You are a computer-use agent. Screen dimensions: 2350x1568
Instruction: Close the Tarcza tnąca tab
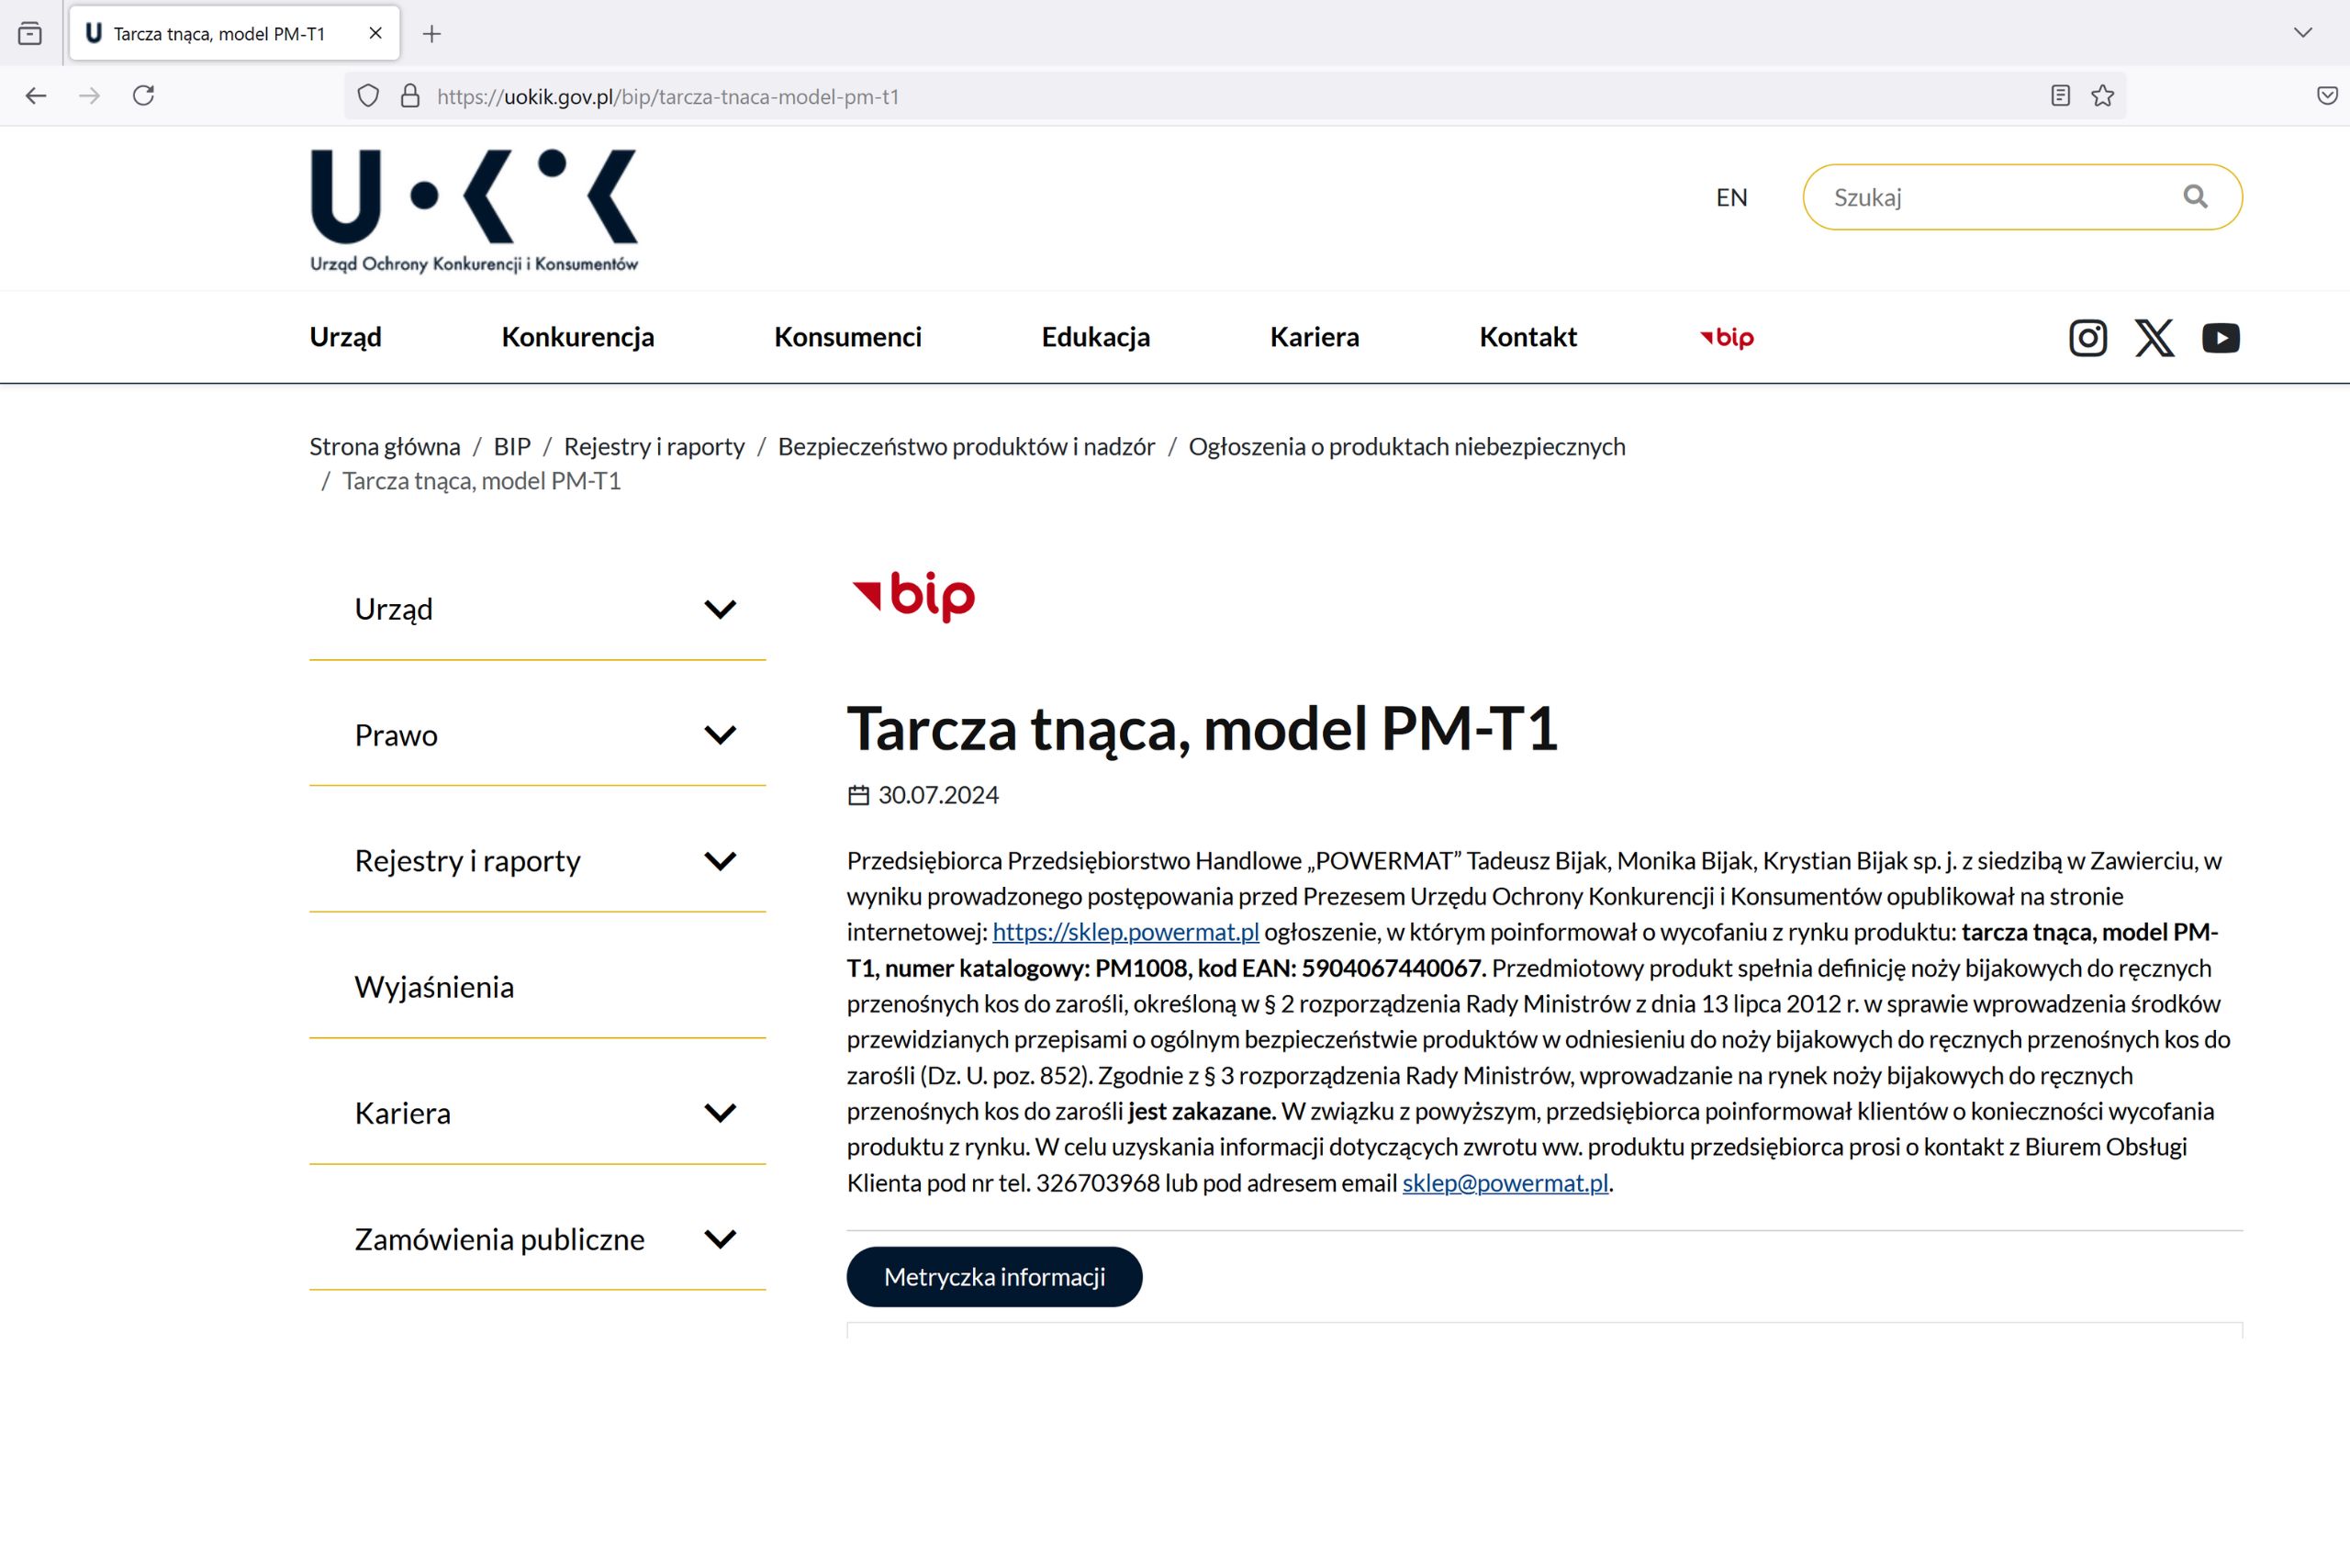(x=376, y=34)
